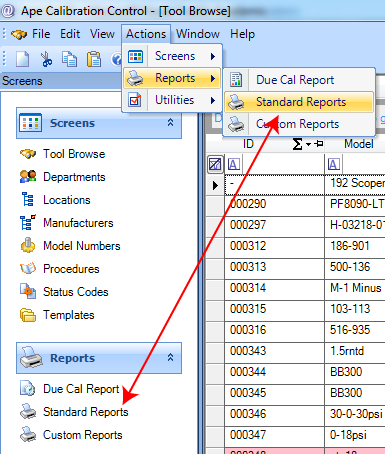This screenshot has width=385, height=454.
Task: Expand the Screens submenu arrow in Actions menu
Action: [213, 56]
